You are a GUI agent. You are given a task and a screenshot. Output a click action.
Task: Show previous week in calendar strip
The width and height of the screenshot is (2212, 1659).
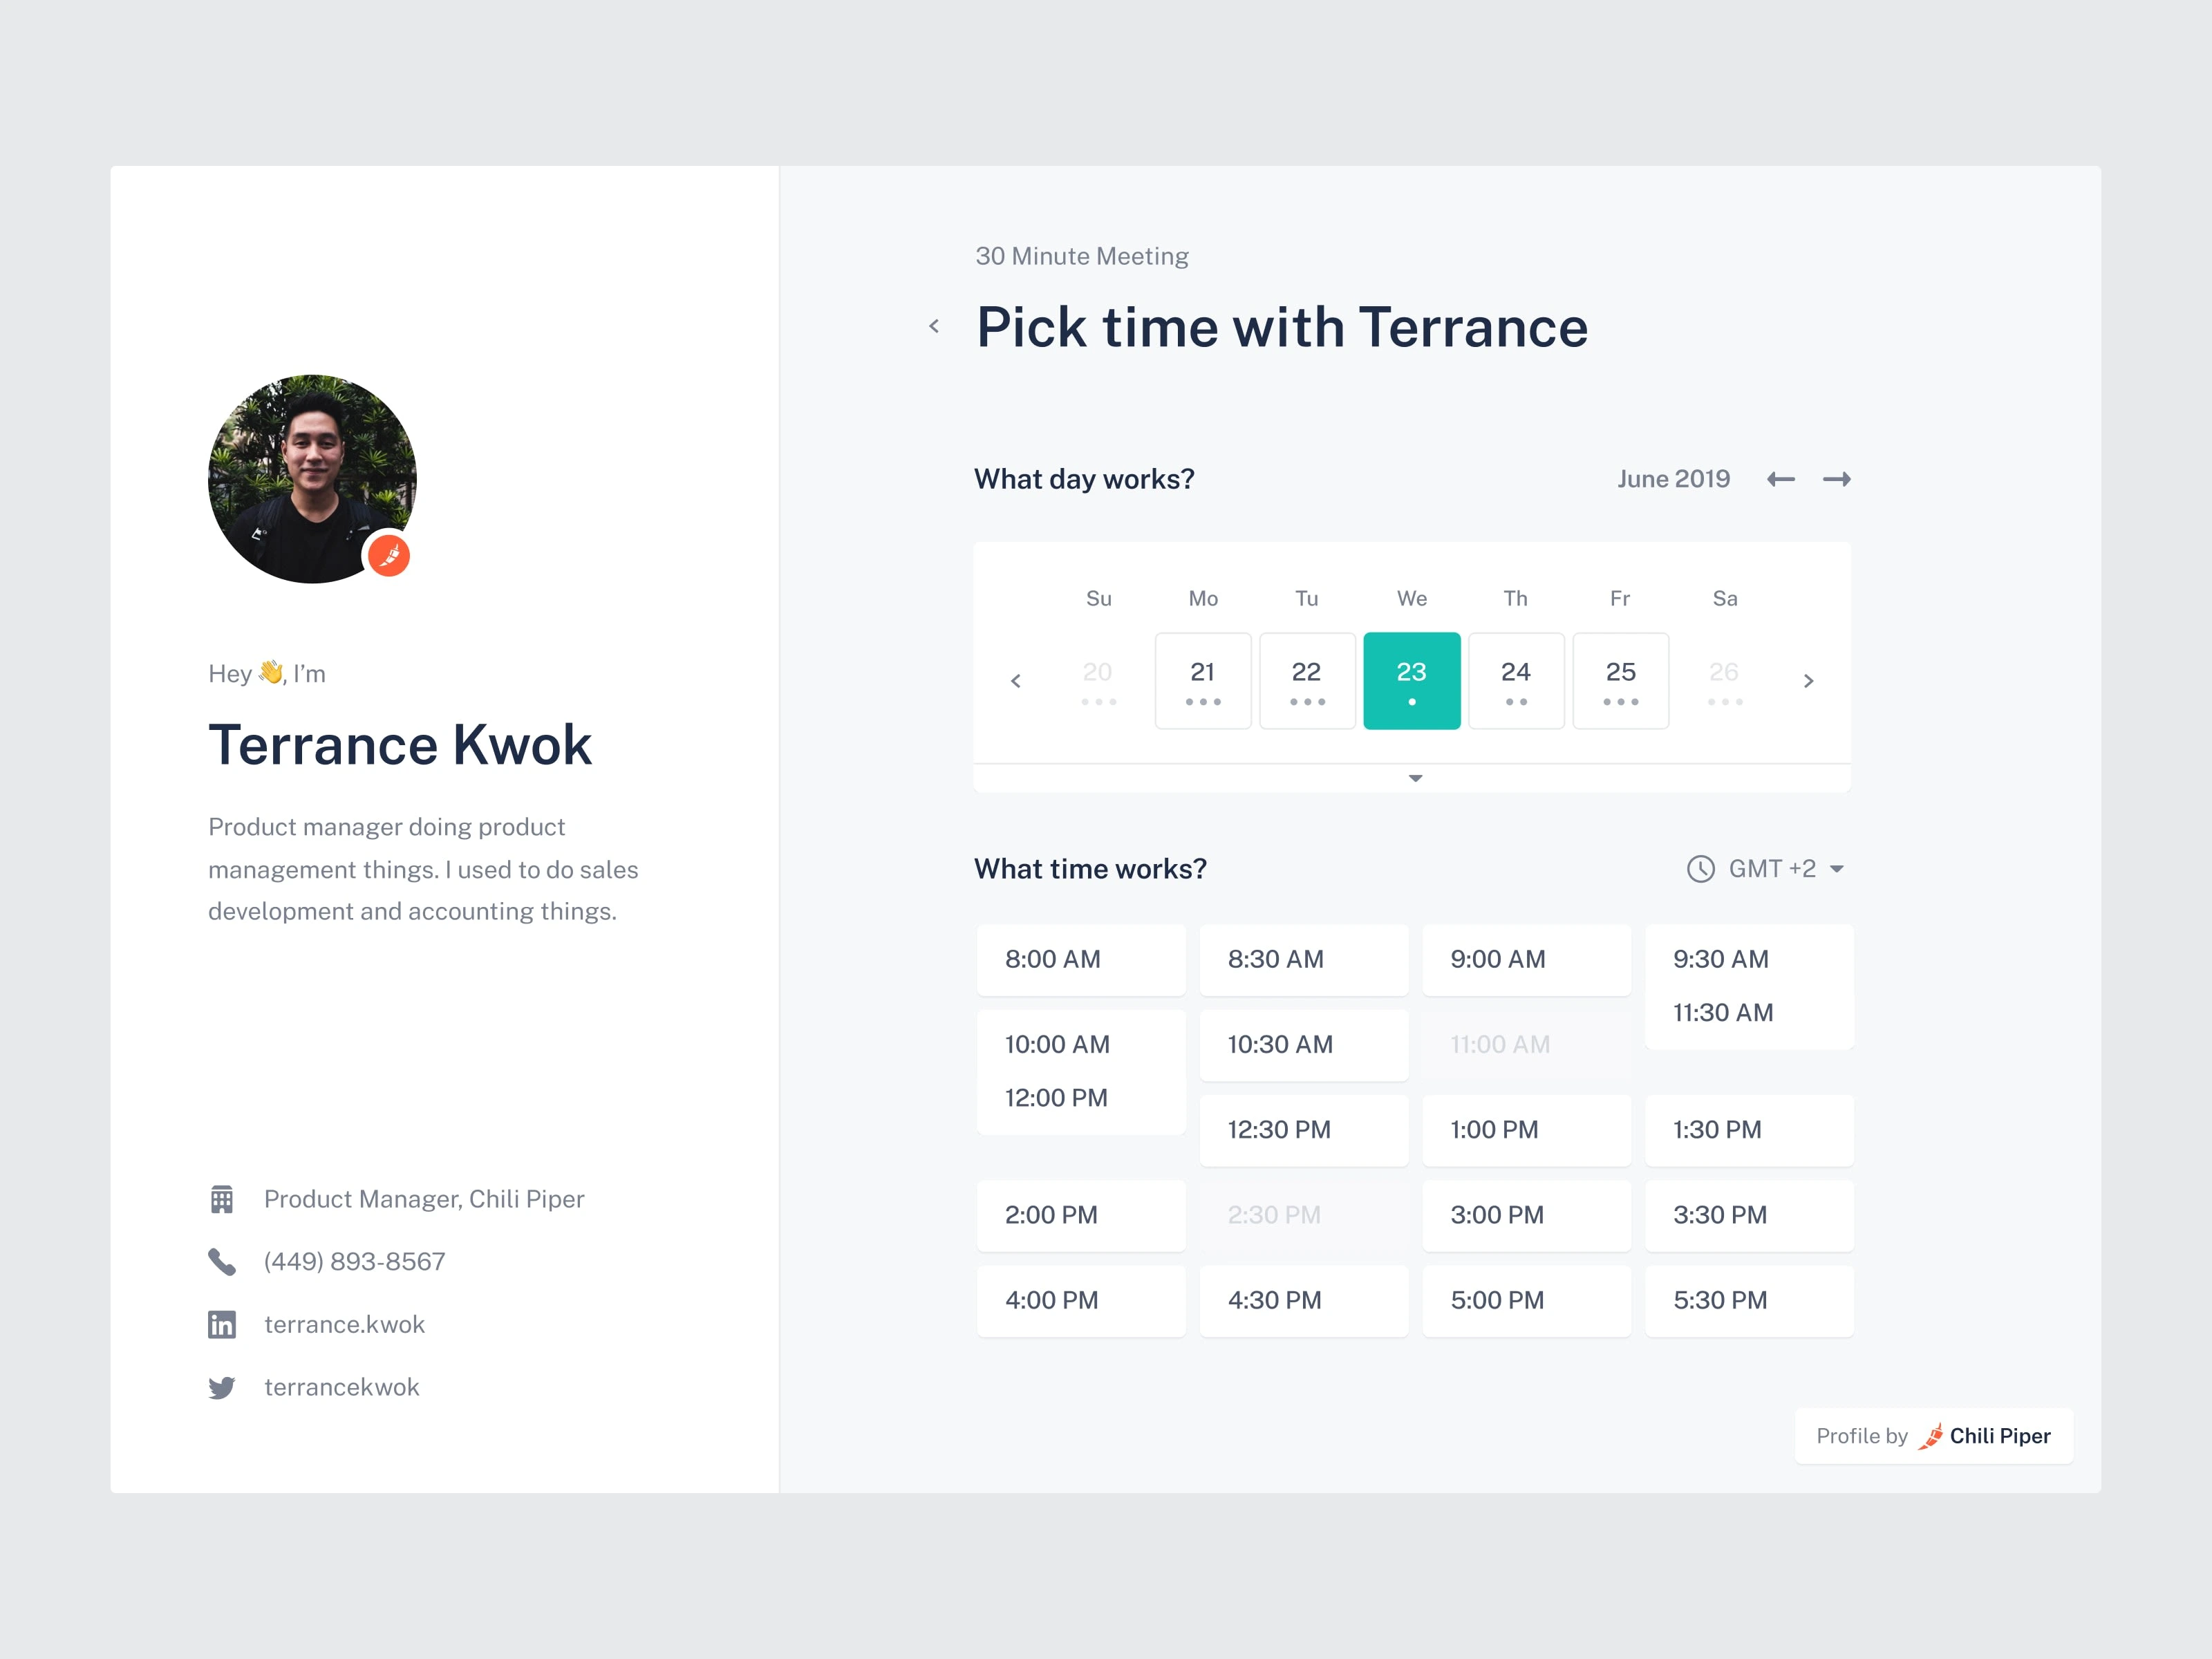point(1016,681)
